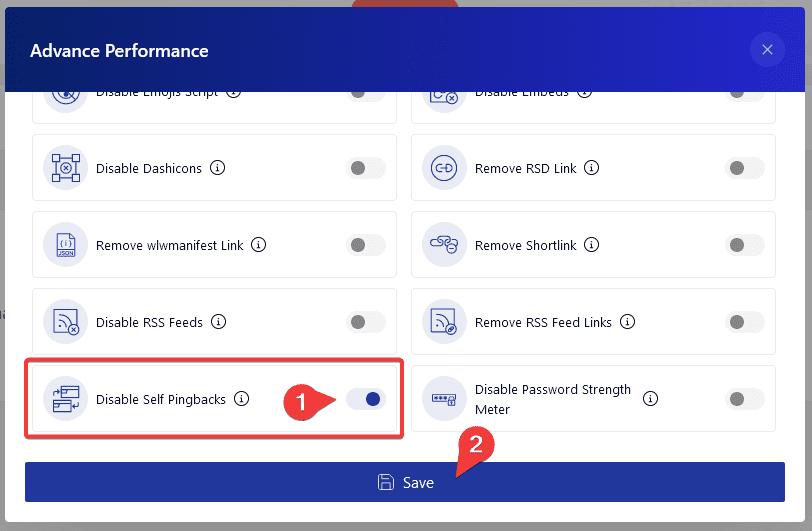This screenshot has width=812, height=531.
Task: Close the Advance Performance dialog
Action: [x=767, y=50]
